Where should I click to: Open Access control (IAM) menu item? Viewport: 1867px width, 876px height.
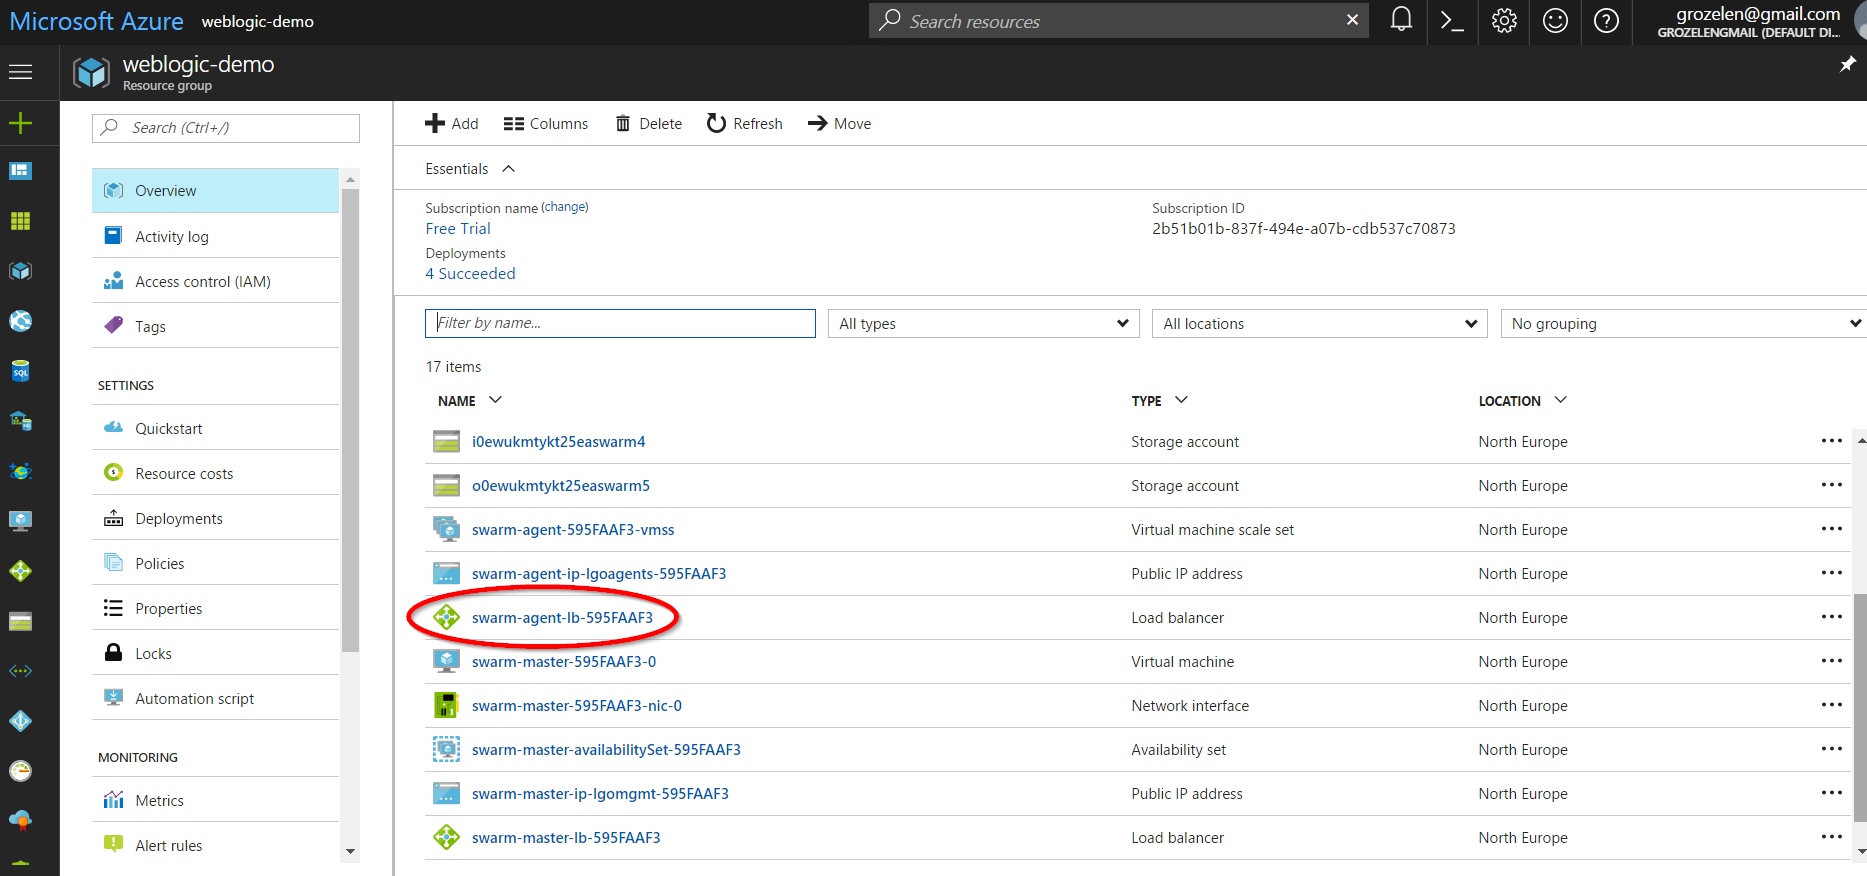[x=203, y=282]
